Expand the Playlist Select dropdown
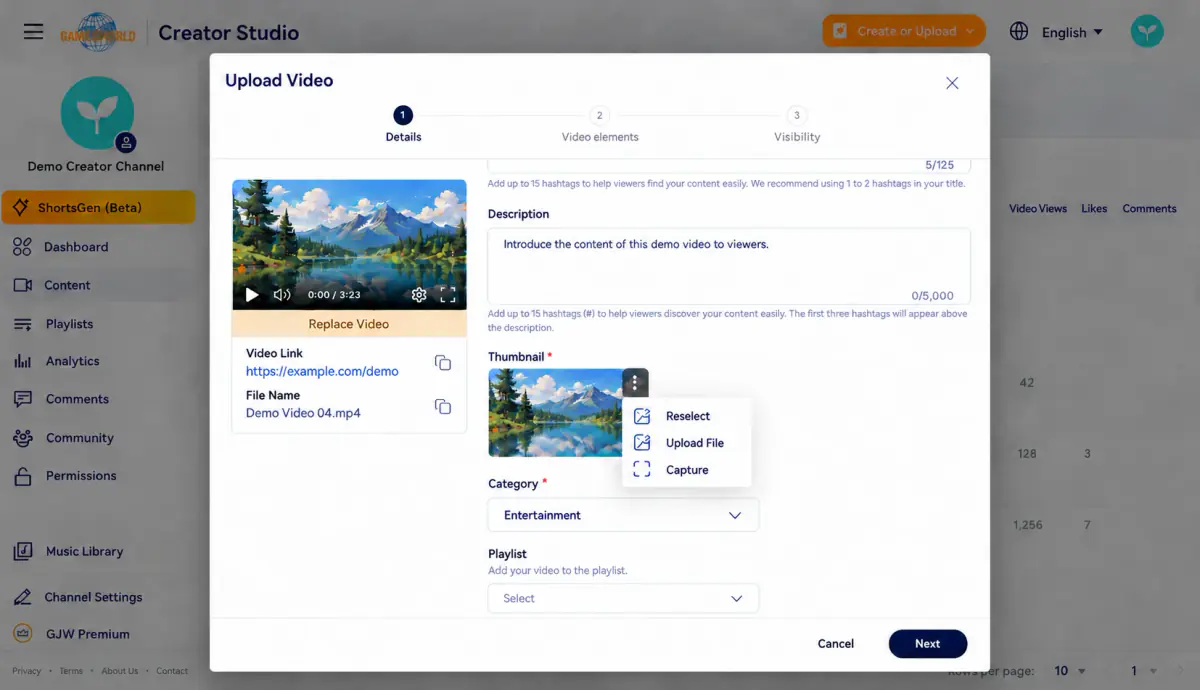Screen dimensions: 1200x690 pos(623,598)
